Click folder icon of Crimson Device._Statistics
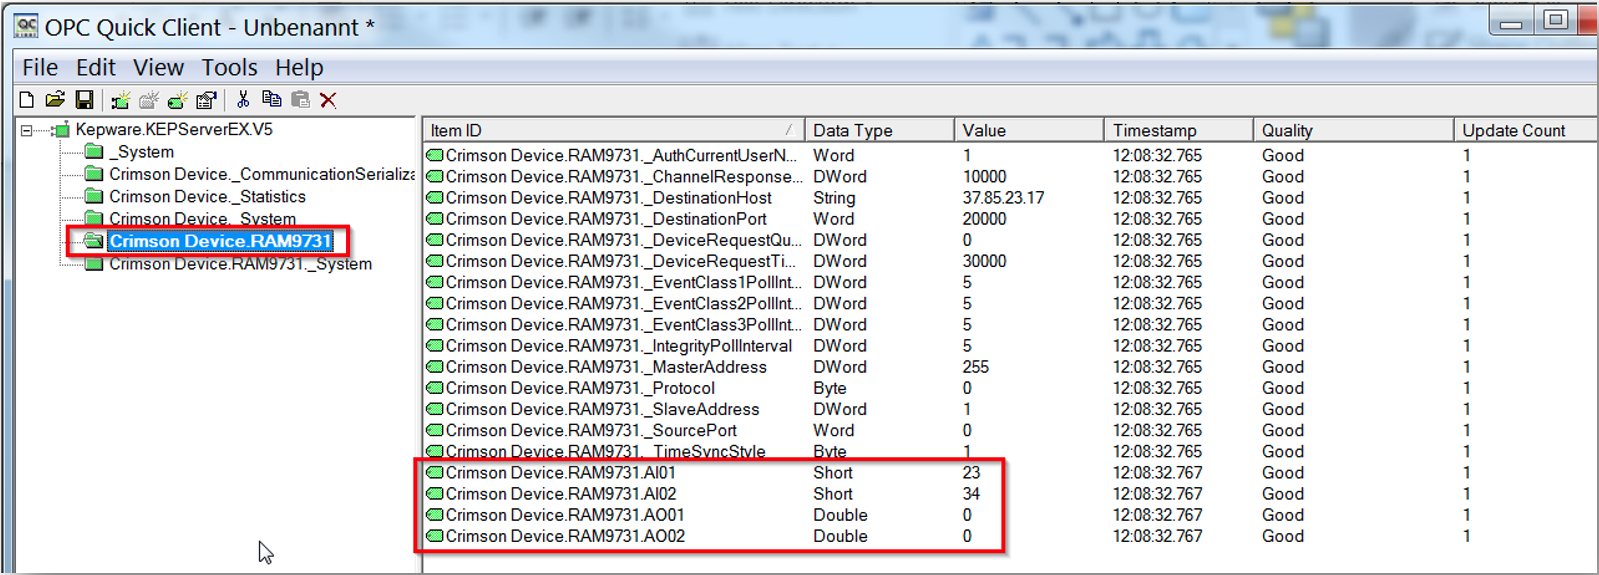Screen dimensions: 1599x575 point(94,197)
